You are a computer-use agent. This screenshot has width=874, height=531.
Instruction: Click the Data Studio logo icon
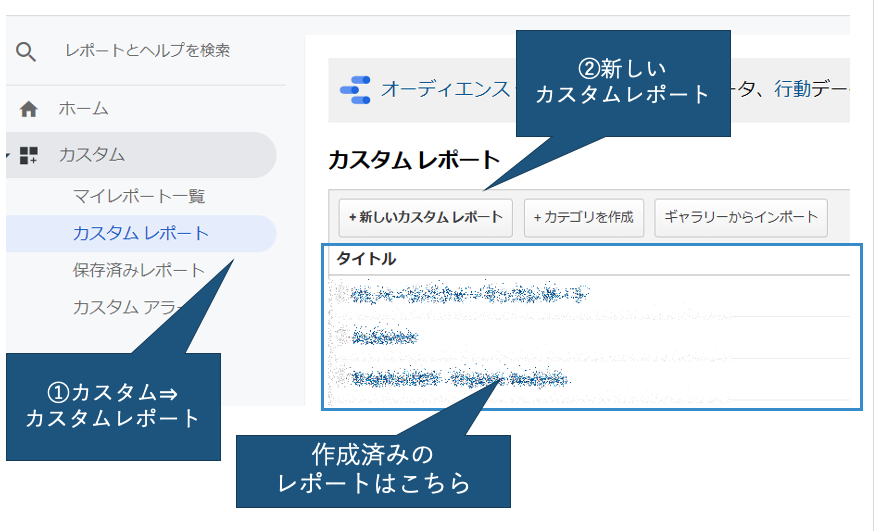pos(355,90)
